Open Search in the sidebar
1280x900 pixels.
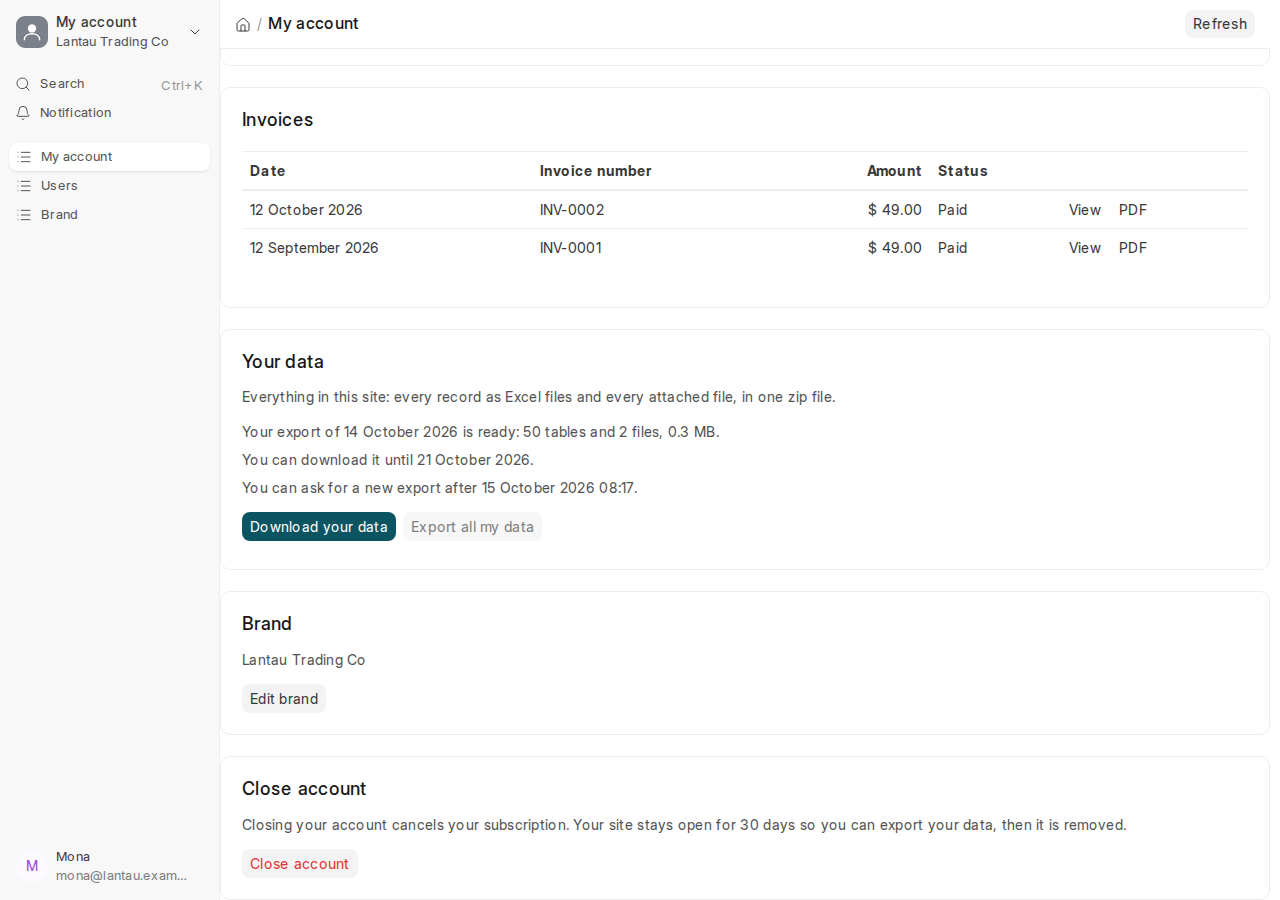click(x=110, y=84)
